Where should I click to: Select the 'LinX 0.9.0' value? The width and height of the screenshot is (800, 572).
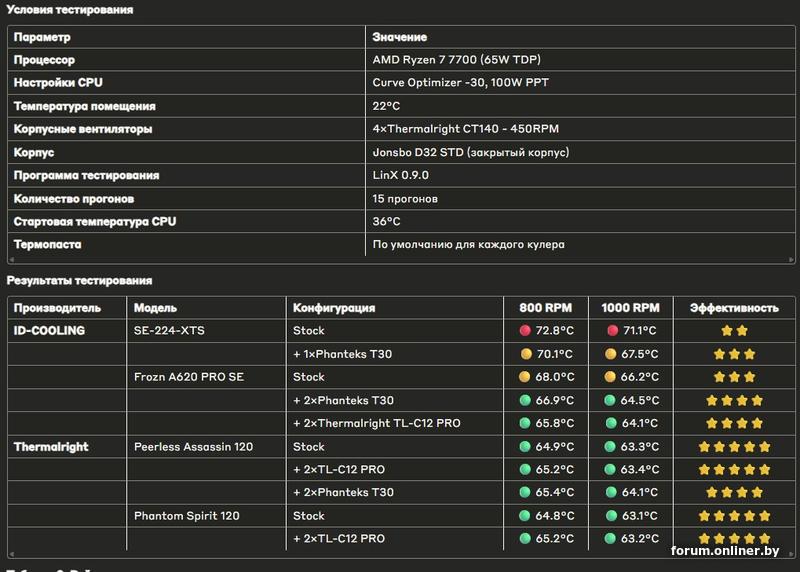(x=401, y=175)
